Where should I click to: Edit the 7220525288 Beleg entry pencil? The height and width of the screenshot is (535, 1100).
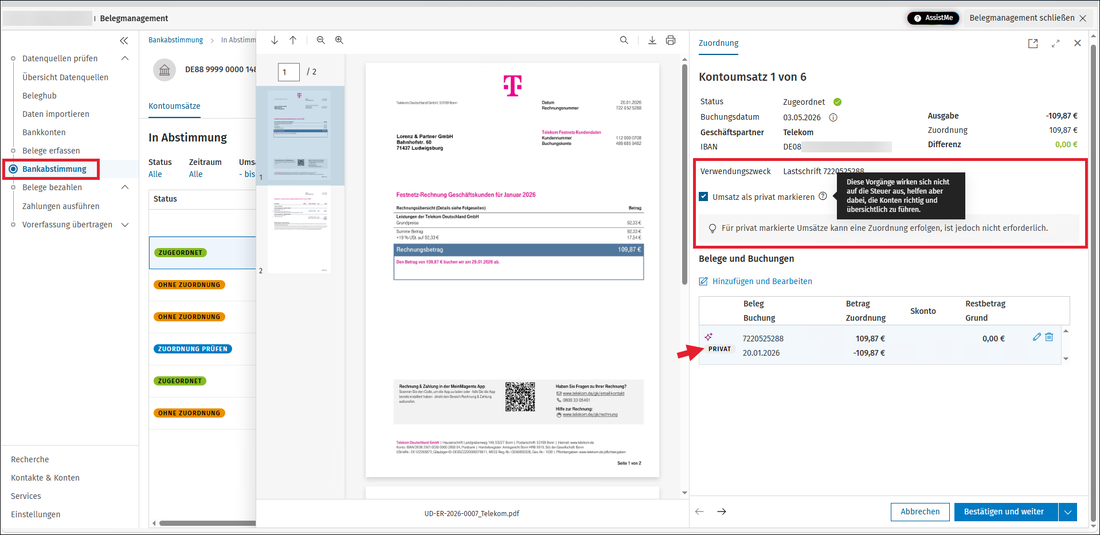(1037, 337)
